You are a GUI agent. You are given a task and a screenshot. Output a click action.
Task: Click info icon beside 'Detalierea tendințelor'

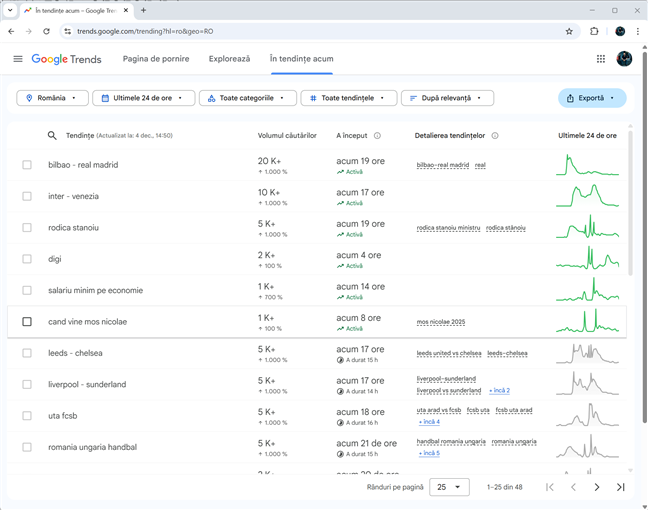pos(495,135)
